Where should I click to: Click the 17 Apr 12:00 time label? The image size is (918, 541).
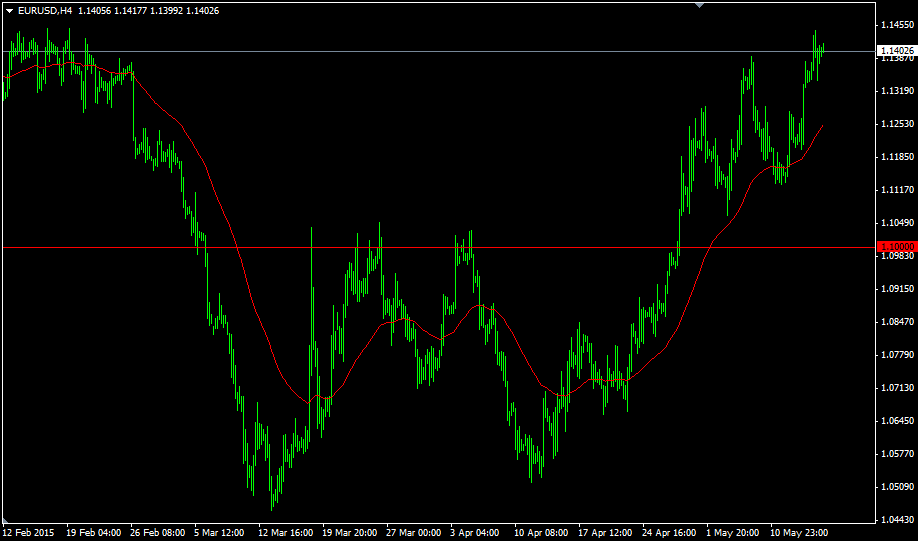click(x=606, y=533)
